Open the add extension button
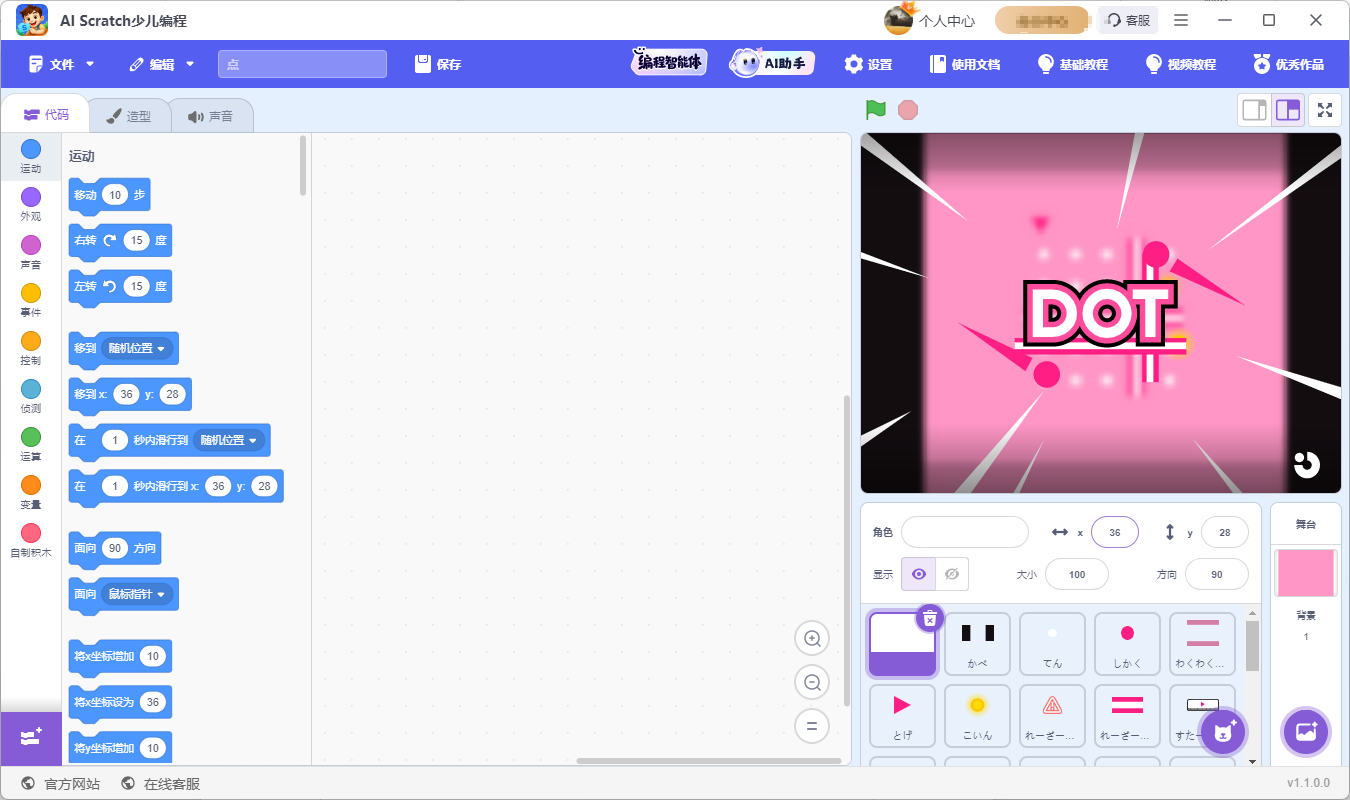 click(31, 738)
